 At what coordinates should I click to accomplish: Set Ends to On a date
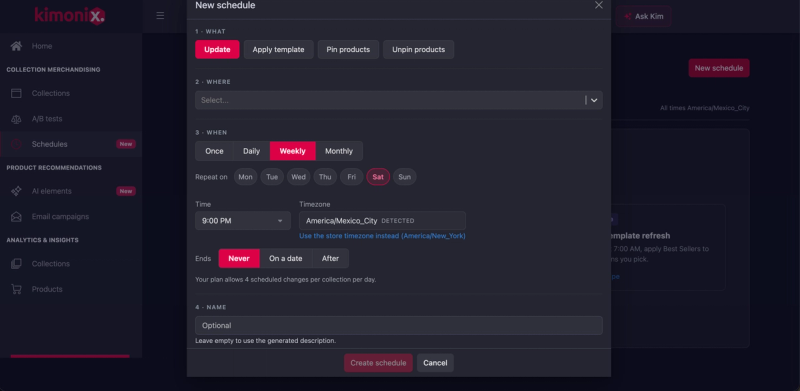[x=286, y=258]
